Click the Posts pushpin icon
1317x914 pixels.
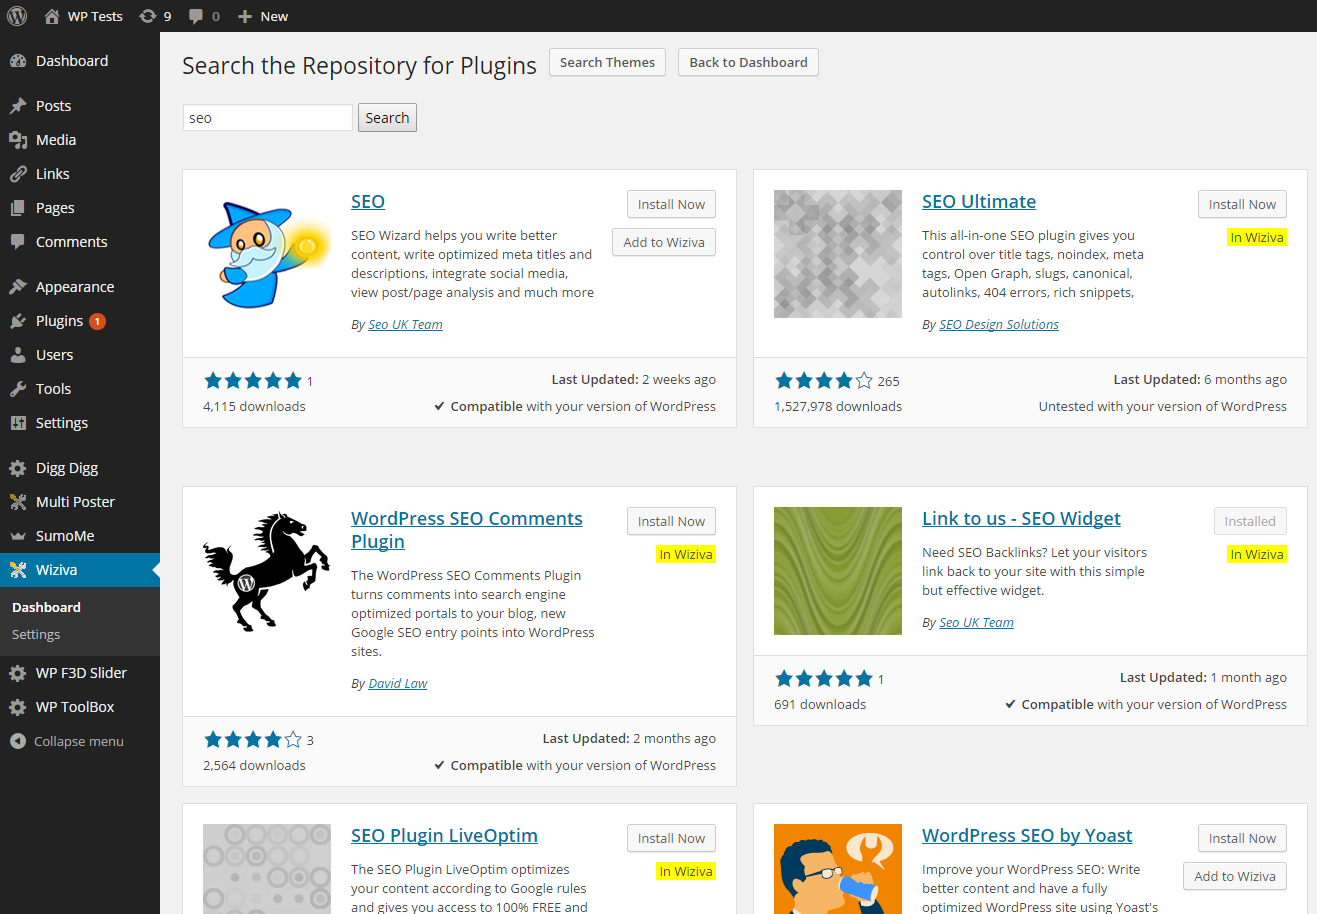18,106
